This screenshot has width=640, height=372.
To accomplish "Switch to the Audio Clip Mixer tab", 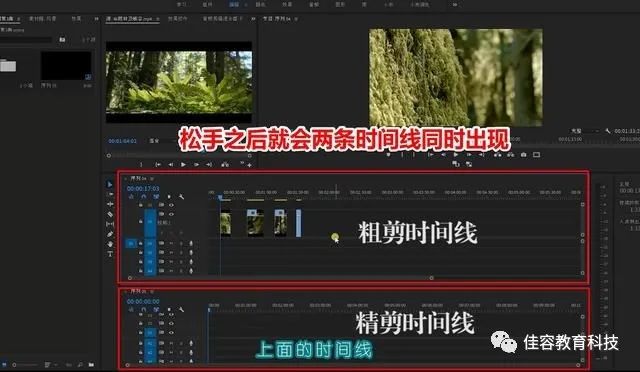I will pyautogui.click(x=222, y=19).
